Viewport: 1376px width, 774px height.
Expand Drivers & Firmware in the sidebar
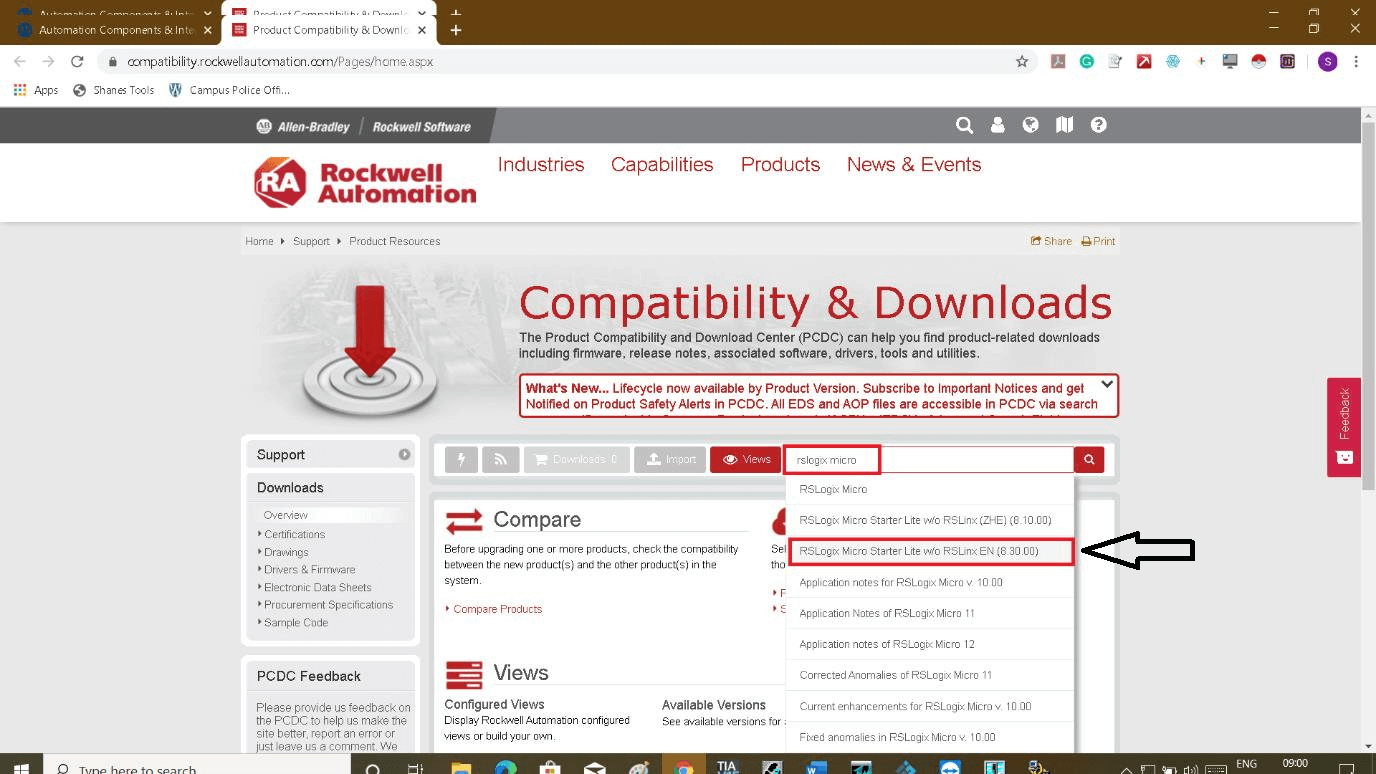(x=309, y=569)
